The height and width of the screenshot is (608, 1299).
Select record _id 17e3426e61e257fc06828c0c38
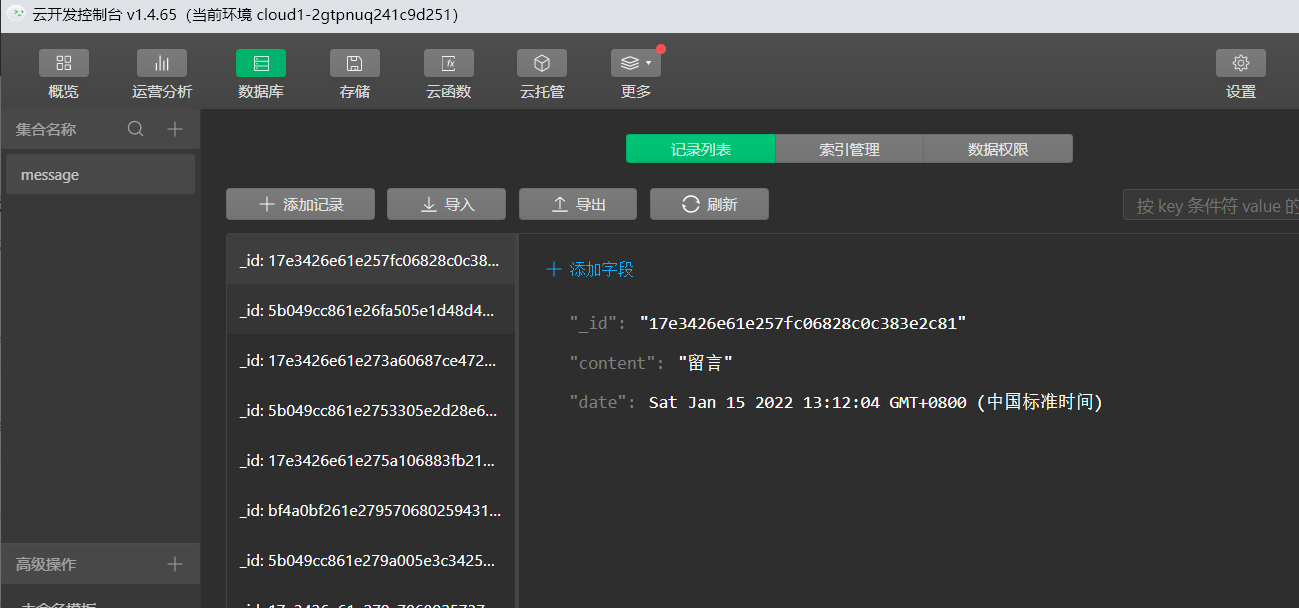[371, 260]
